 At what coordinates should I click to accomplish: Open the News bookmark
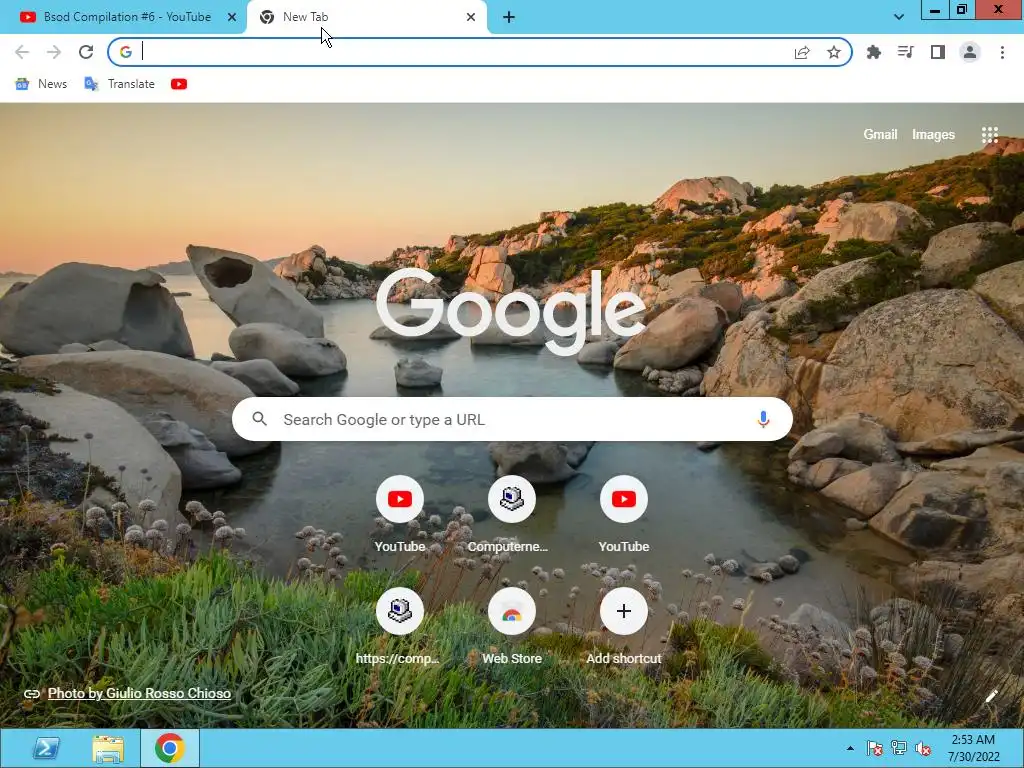41,84
